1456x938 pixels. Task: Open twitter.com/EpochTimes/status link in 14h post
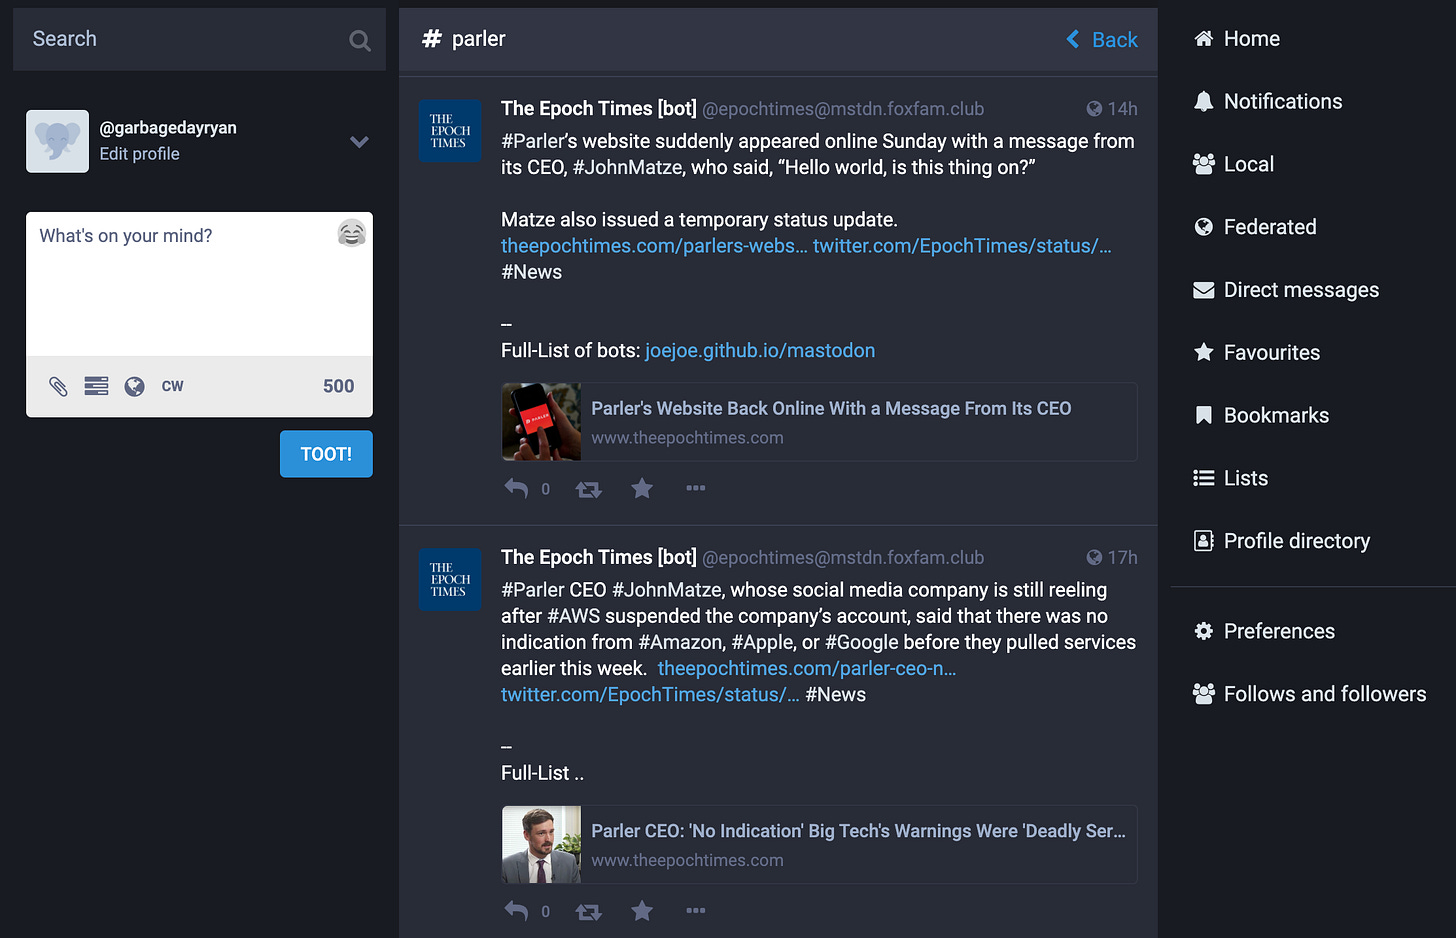[x=962, y=246]
